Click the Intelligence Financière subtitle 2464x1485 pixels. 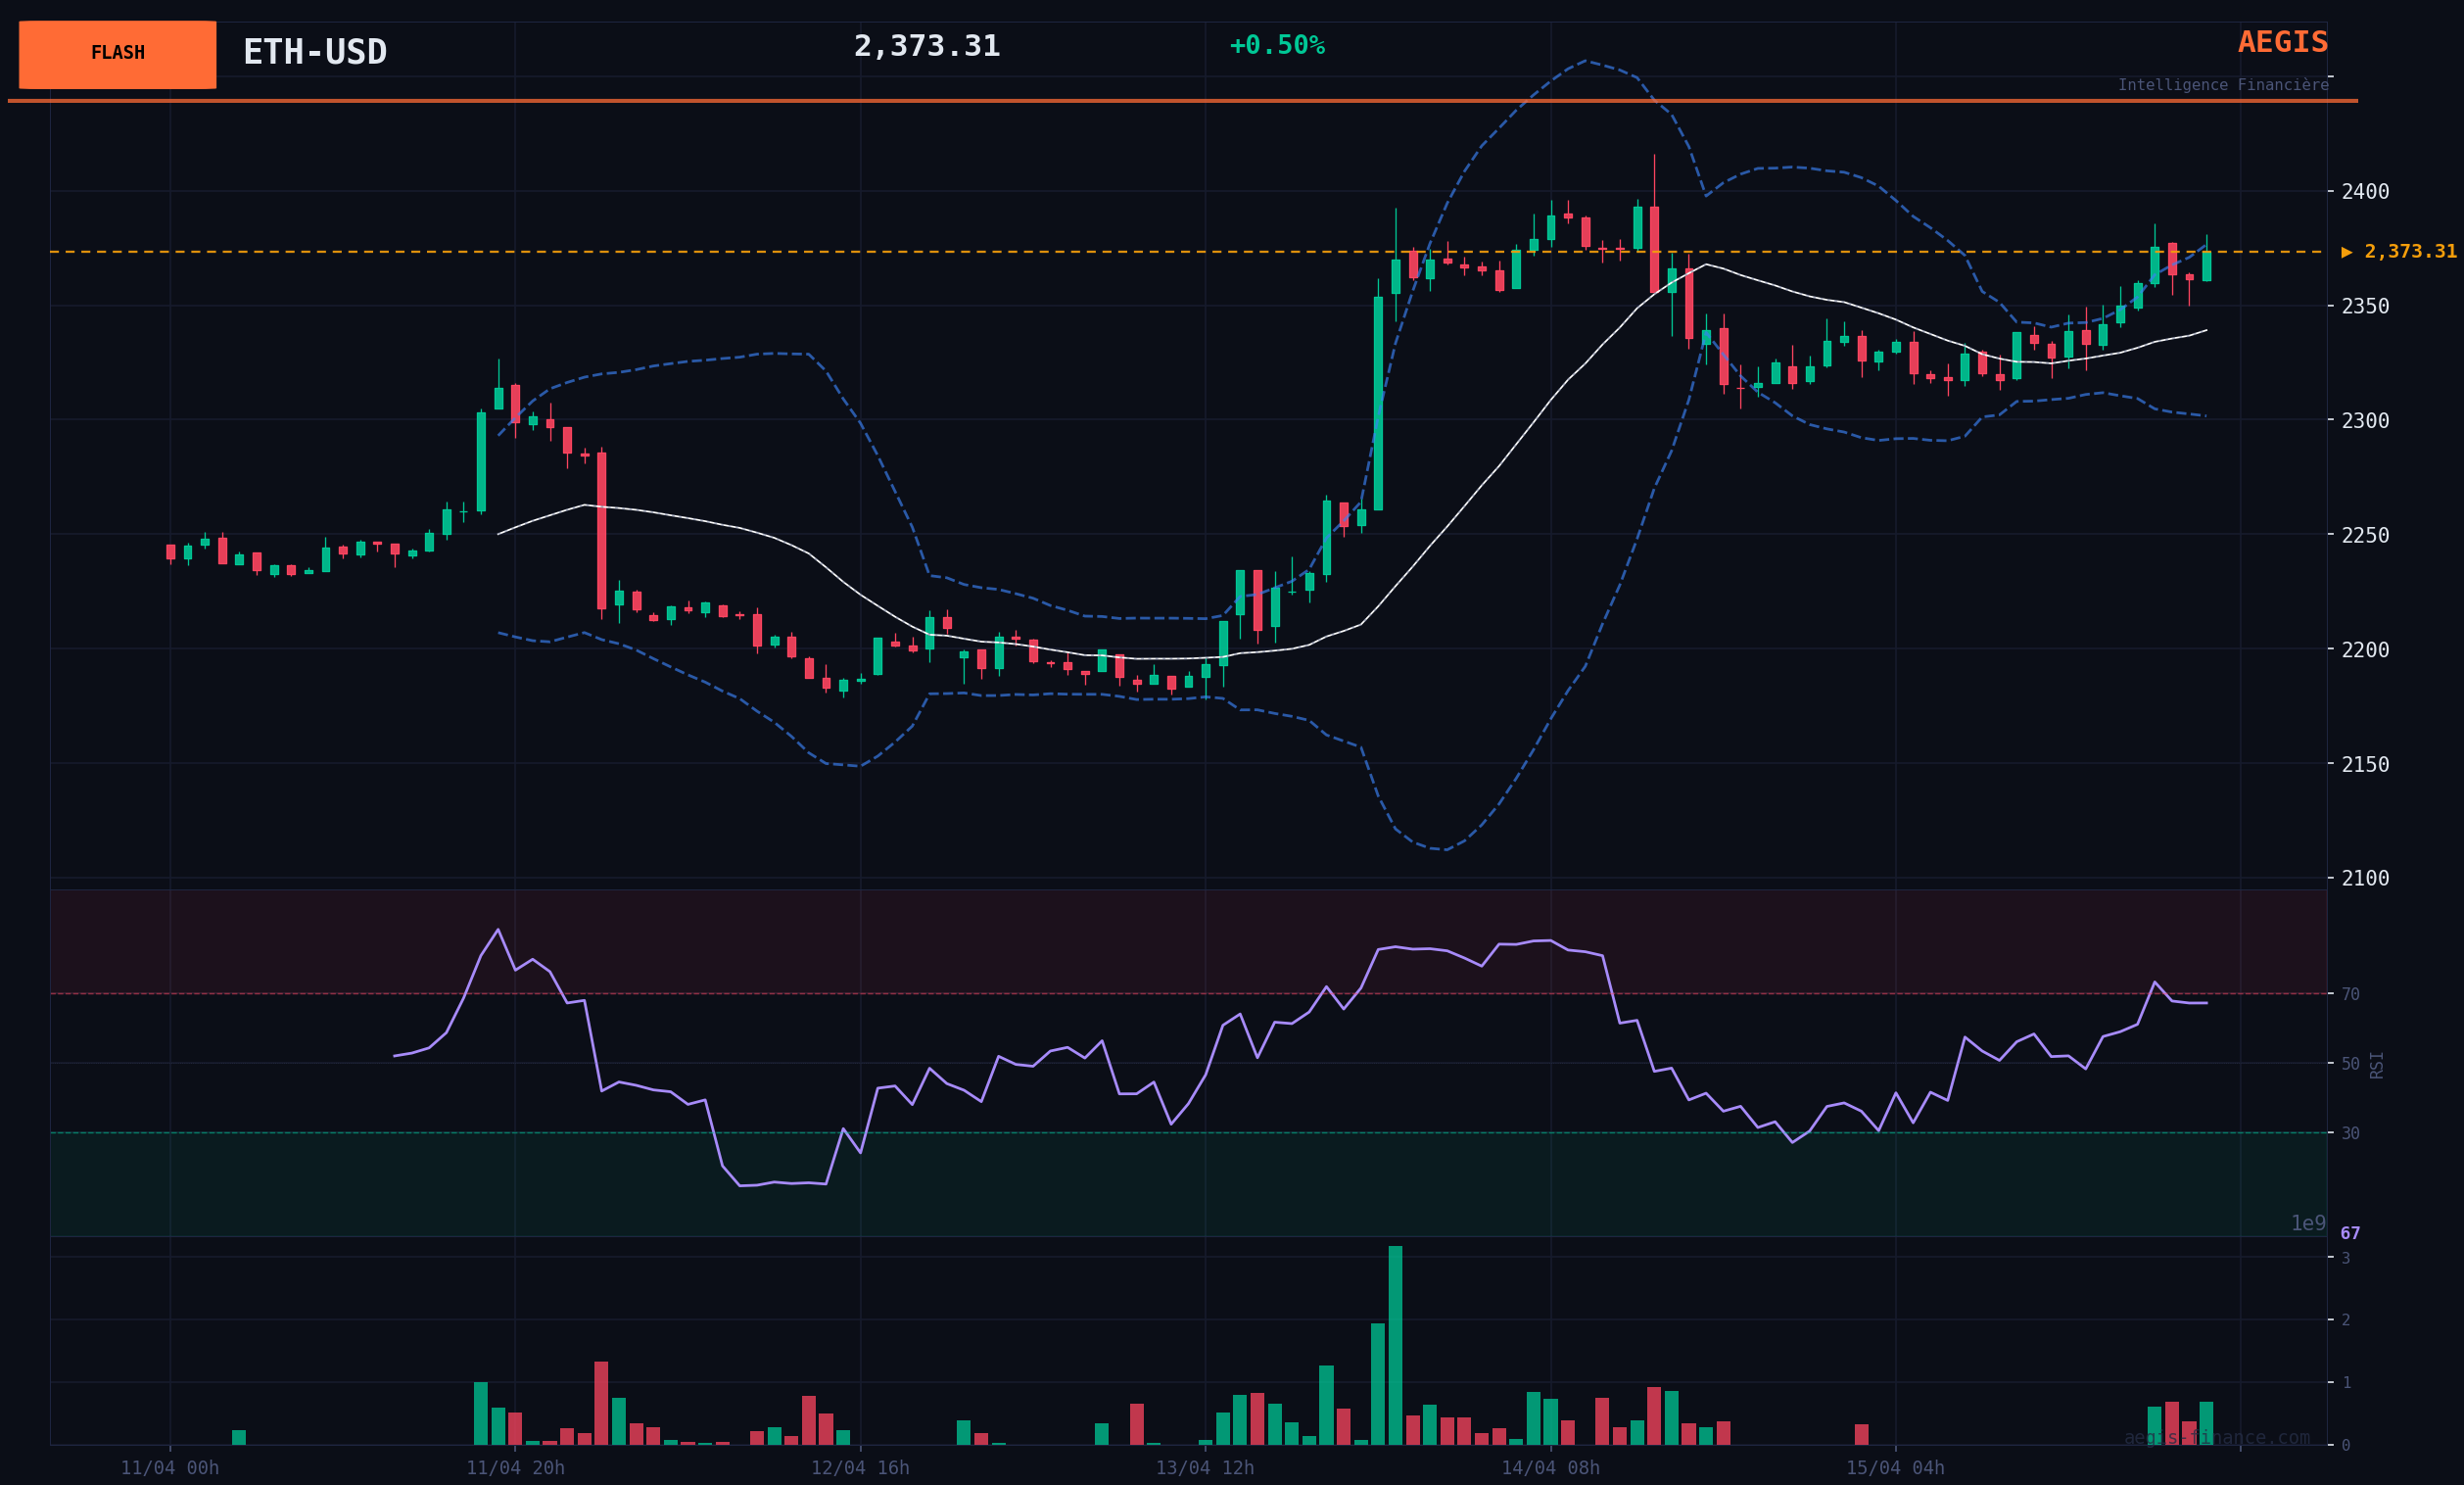[x=2222, y=85]
